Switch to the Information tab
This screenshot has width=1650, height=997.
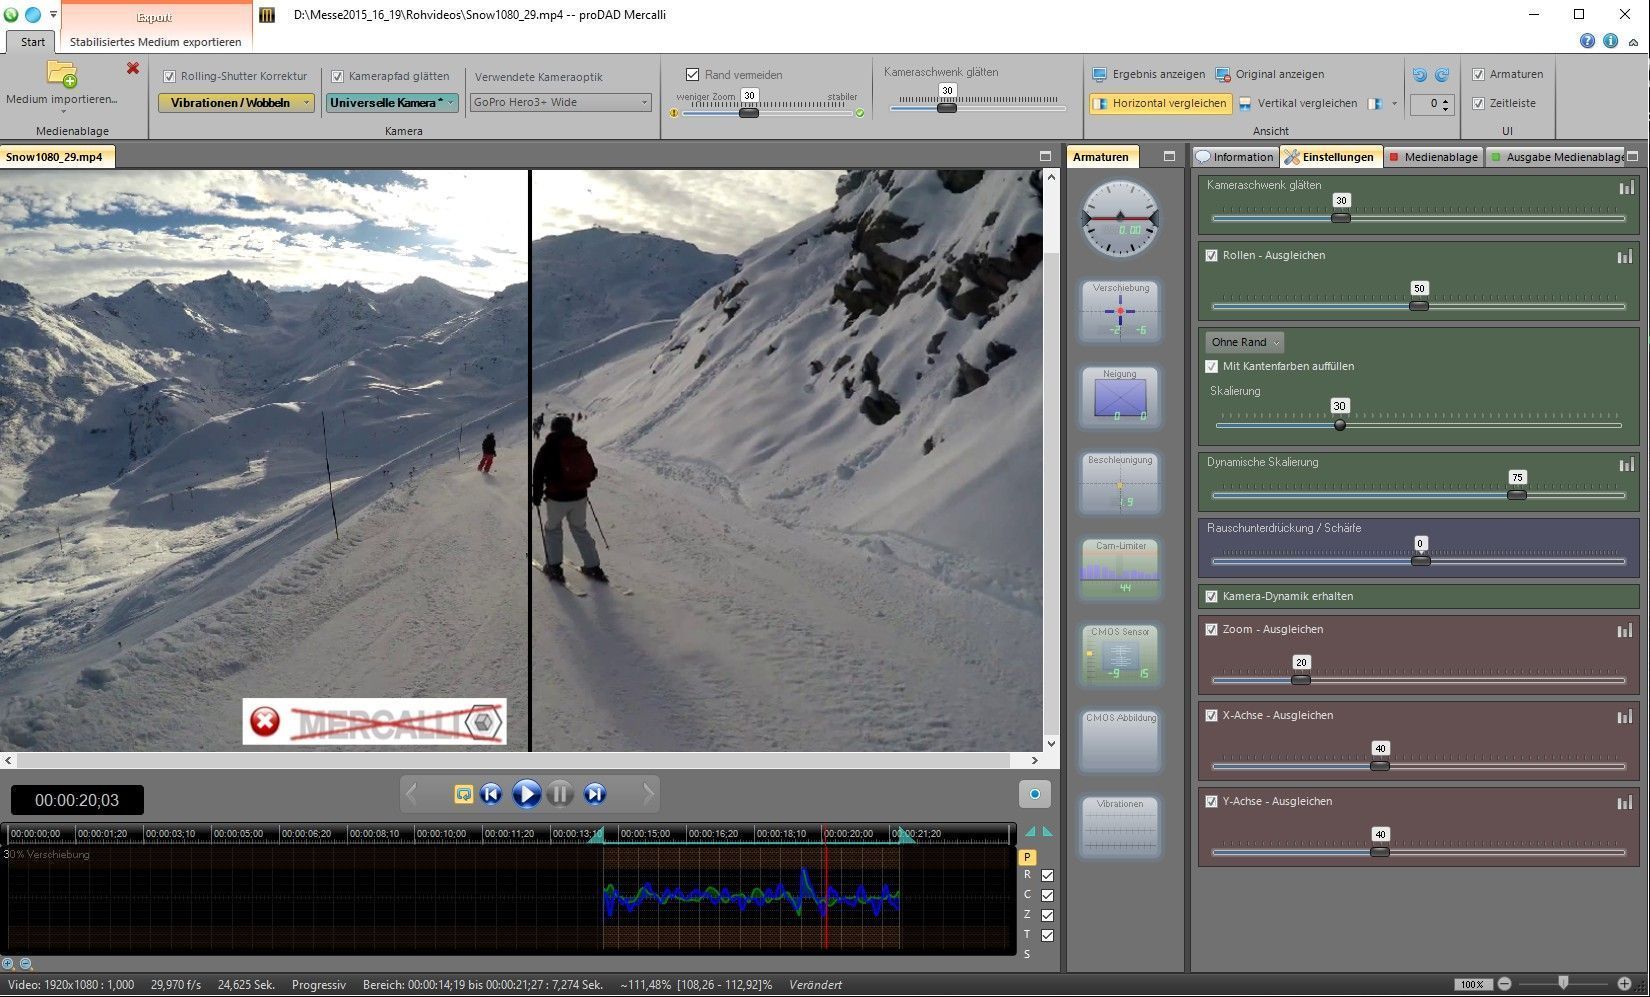click(1235, 157)
